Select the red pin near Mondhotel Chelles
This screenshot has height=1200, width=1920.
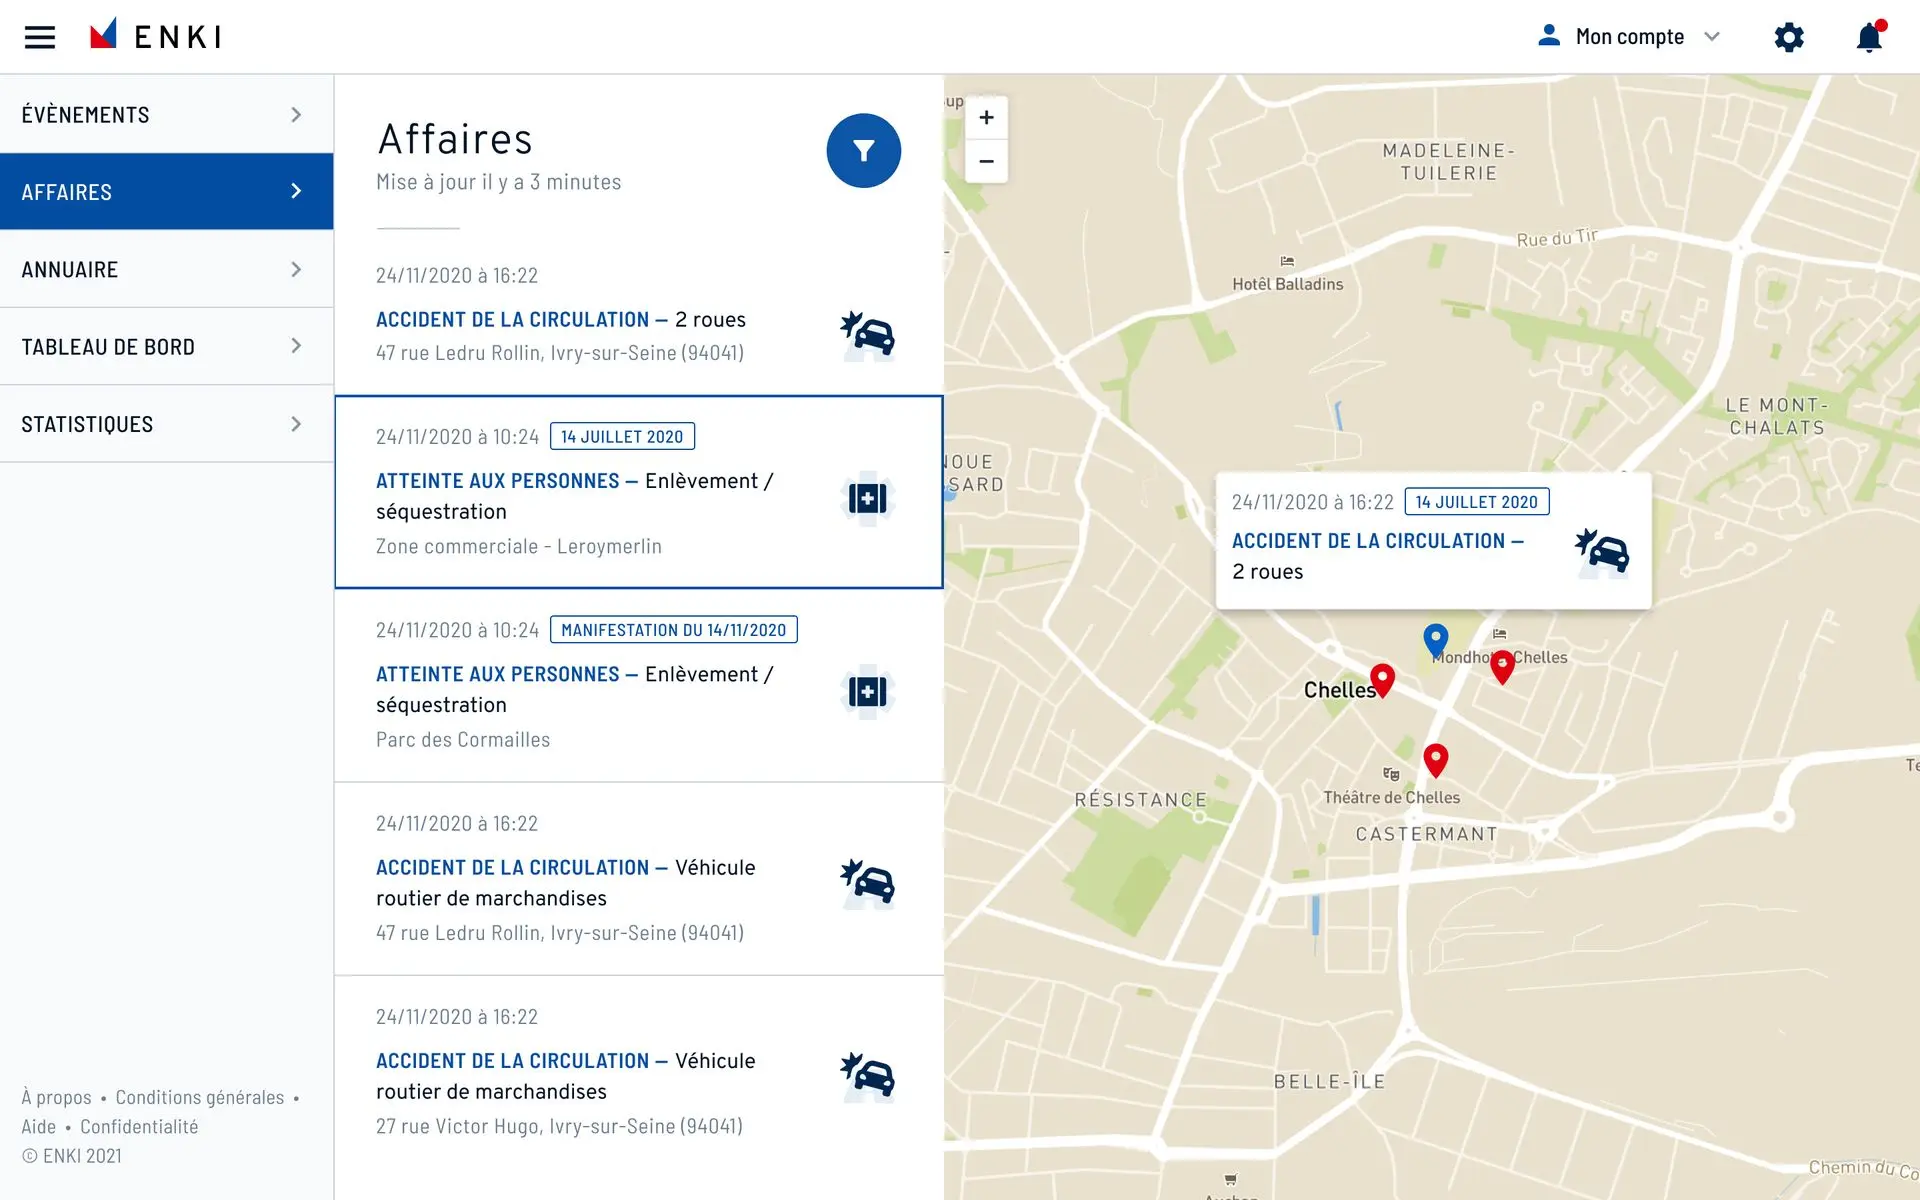1502,667
